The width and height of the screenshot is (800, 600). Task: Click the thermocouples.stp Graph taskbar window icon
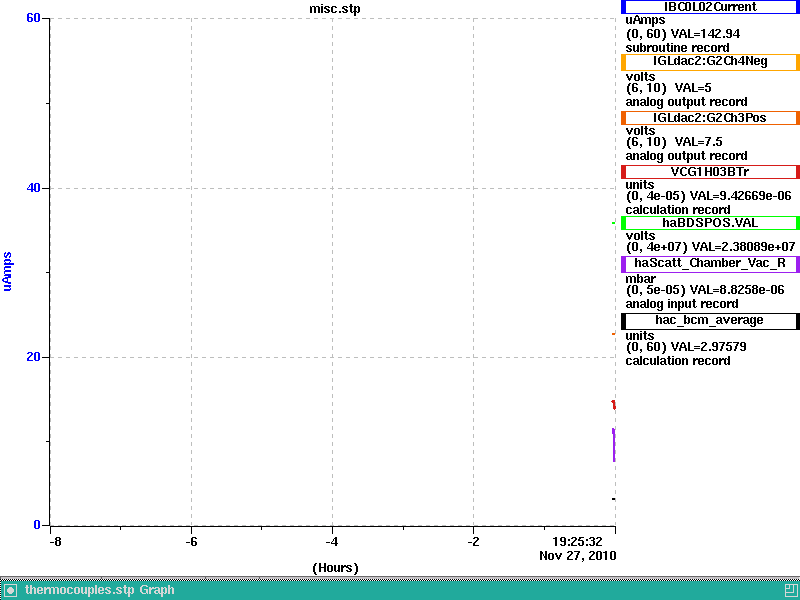coord(10,590)
